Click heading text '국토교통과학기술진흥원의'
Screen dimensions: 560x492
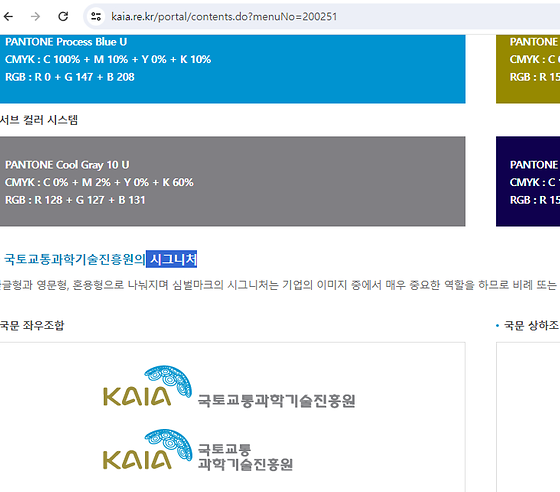[x=74, y=259]
